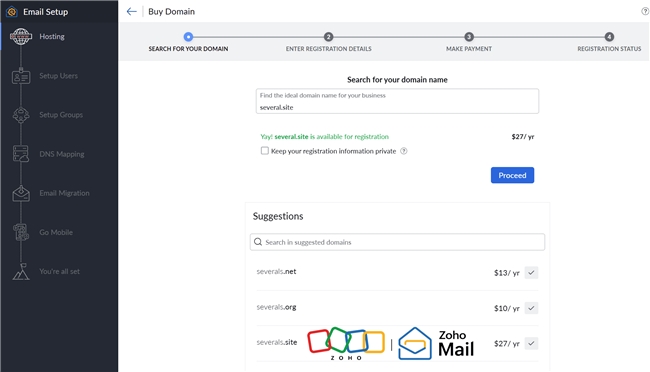
Task: Open the Email Migration envelope icon
Action: tap(21, 193)
